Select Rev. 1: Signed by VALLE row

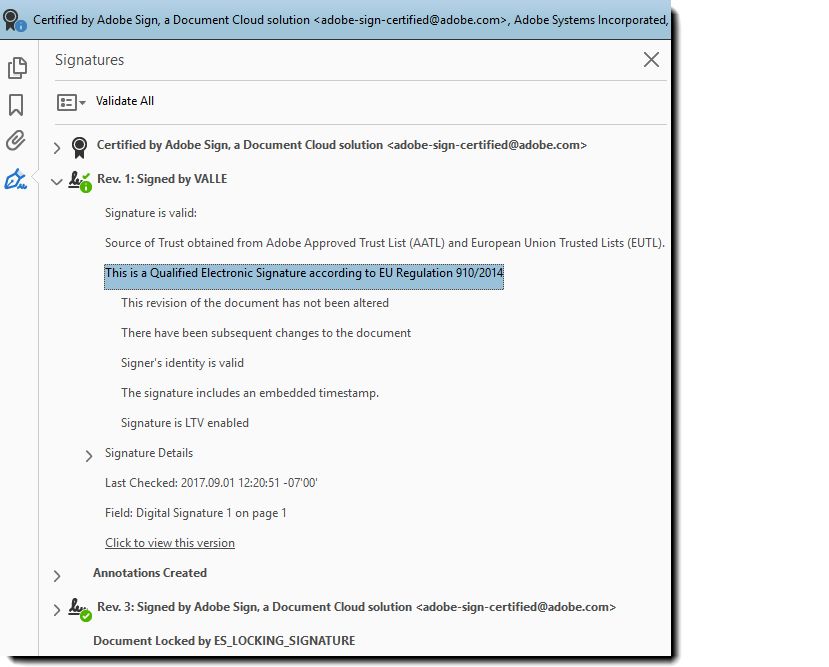162,179
